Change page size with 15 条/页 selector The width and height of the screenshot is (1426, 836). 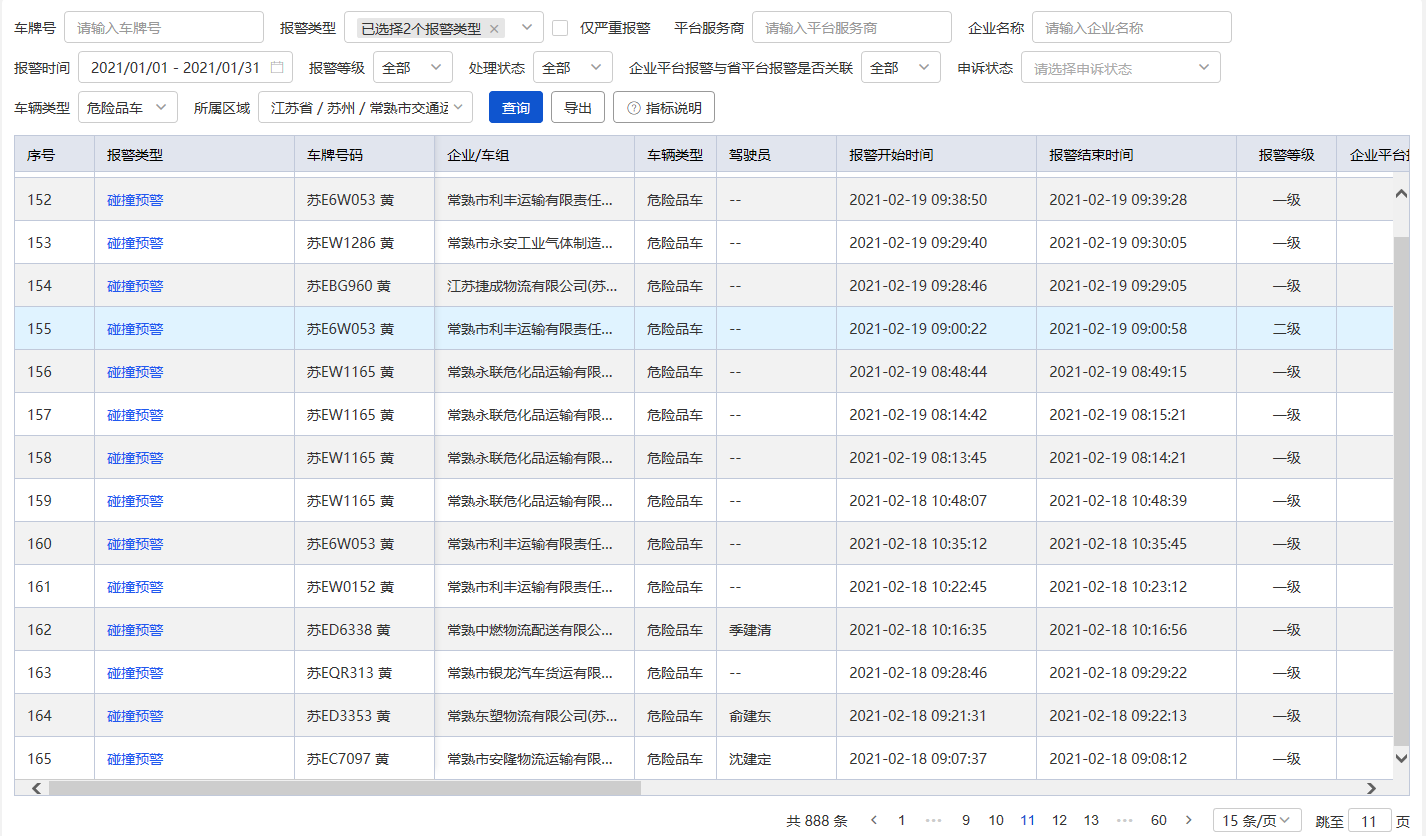(1257, 821)
